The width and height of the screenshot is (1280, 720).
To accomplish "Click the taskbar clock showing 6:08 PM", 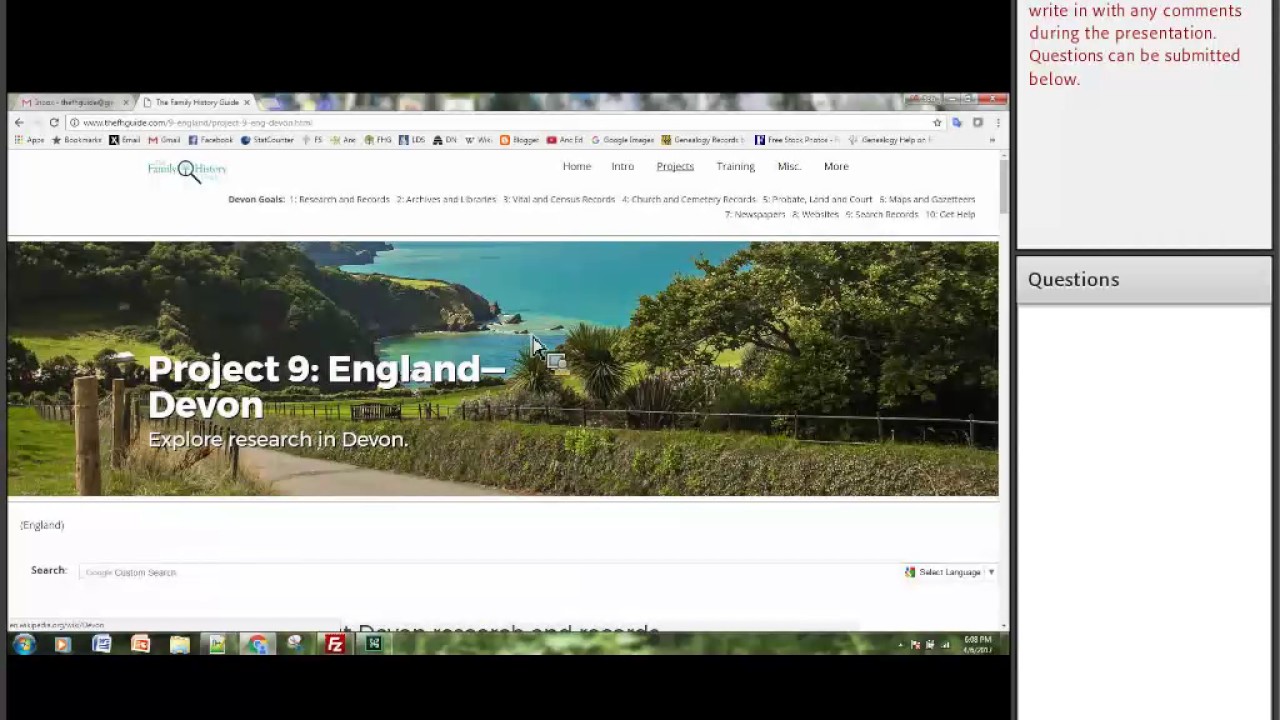I will 978,644.
